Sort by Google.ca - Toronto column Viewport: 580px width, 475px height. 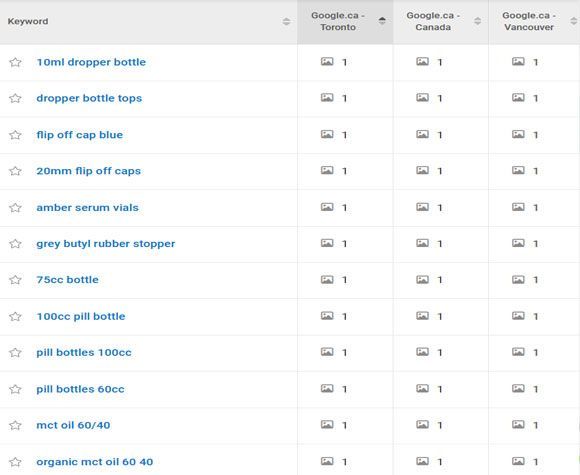point(382,21)
